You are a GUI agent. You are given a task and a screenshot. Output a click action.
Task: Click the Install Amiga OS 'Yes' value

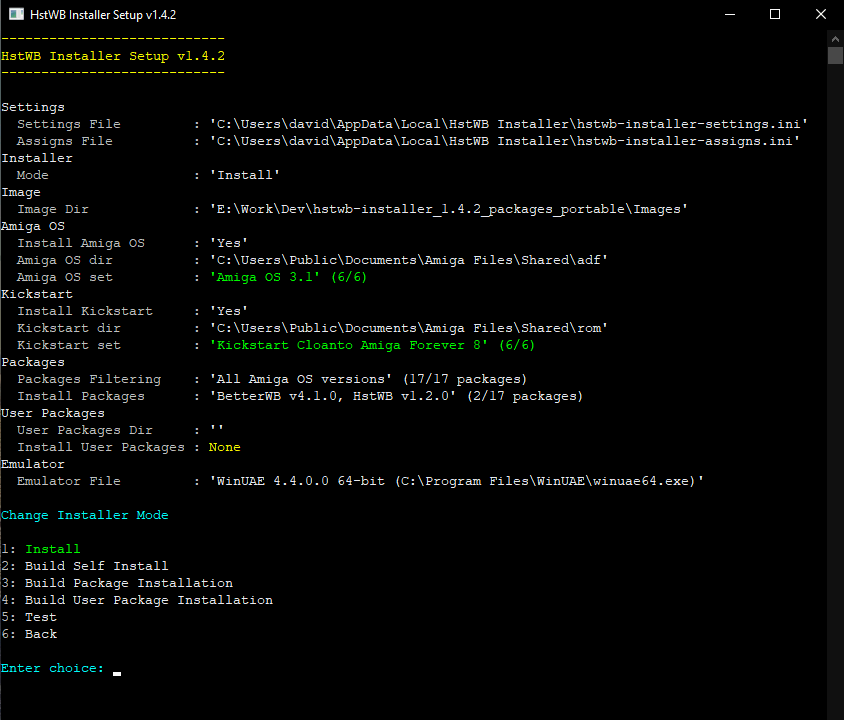(x=229, y=243)
